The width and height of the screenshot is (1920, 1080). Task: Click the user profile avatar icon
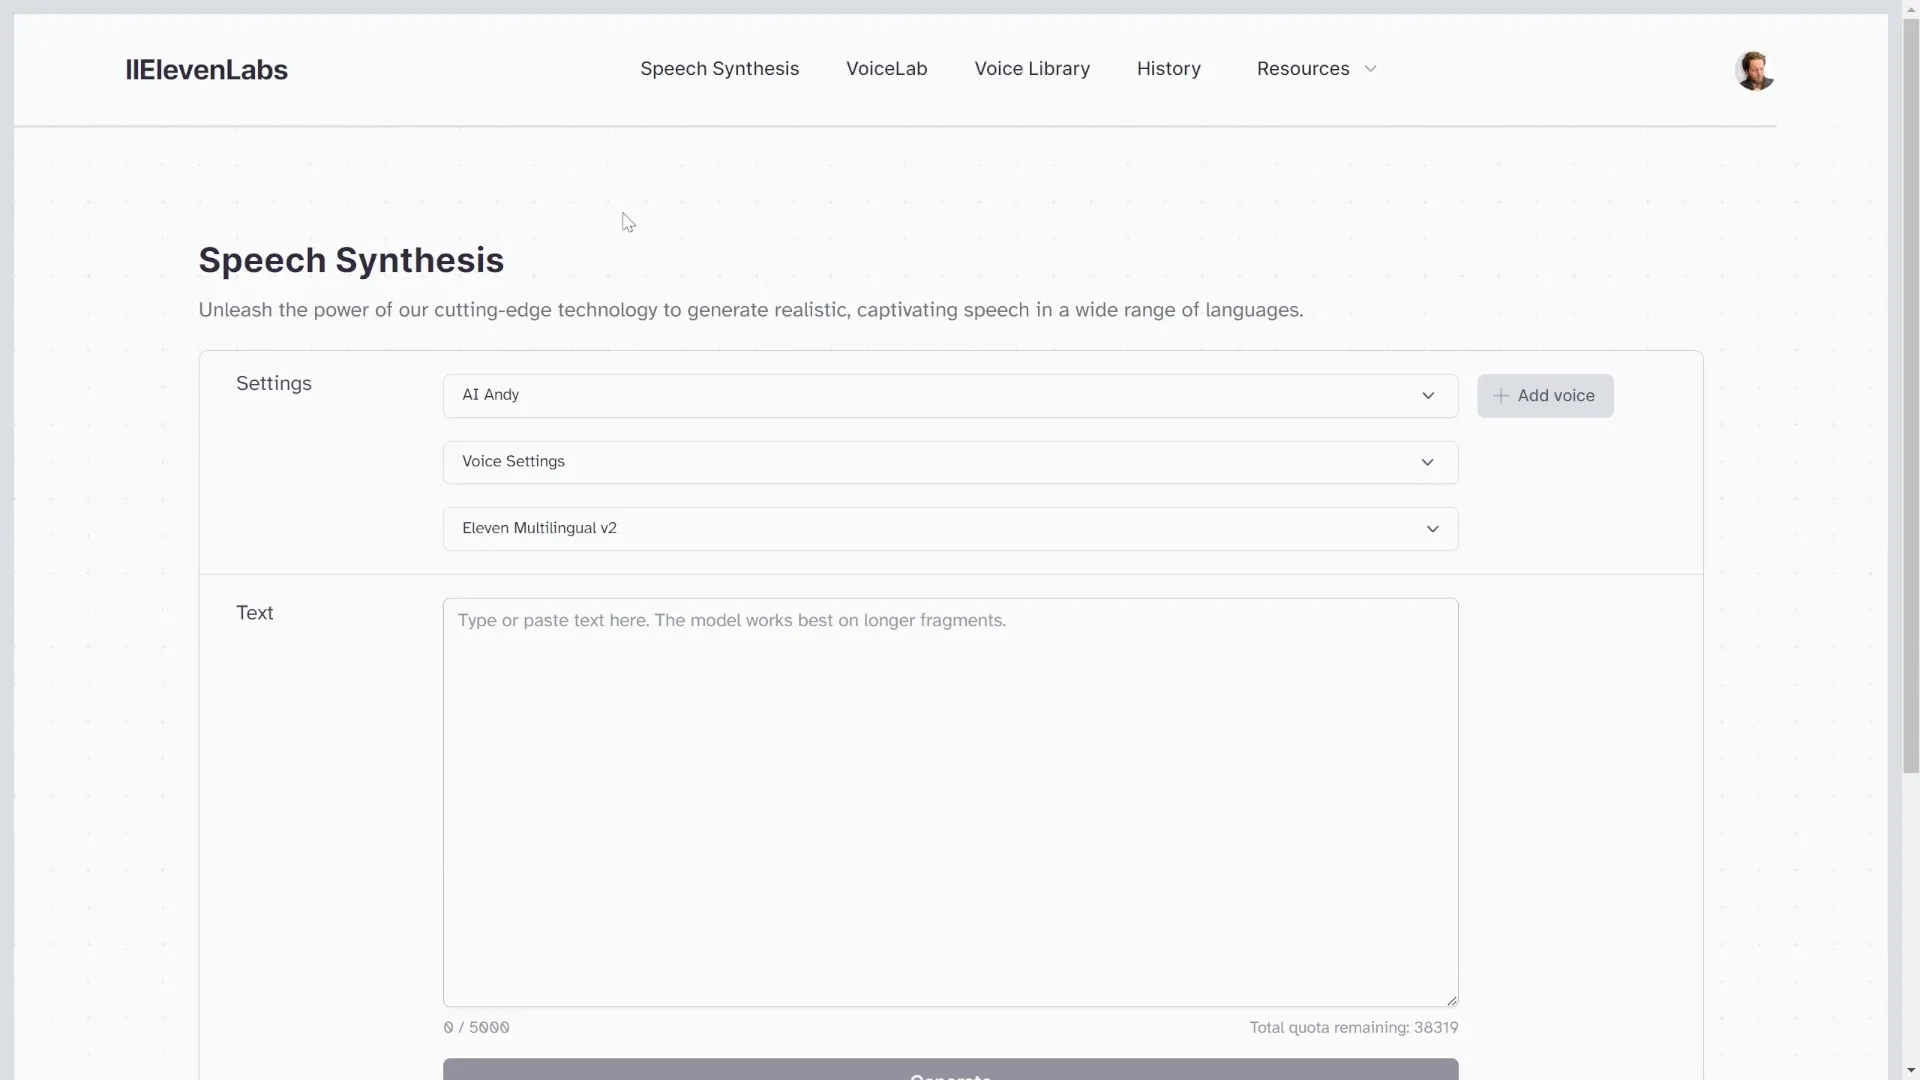pyautogui.click(x=1754, y=69)
